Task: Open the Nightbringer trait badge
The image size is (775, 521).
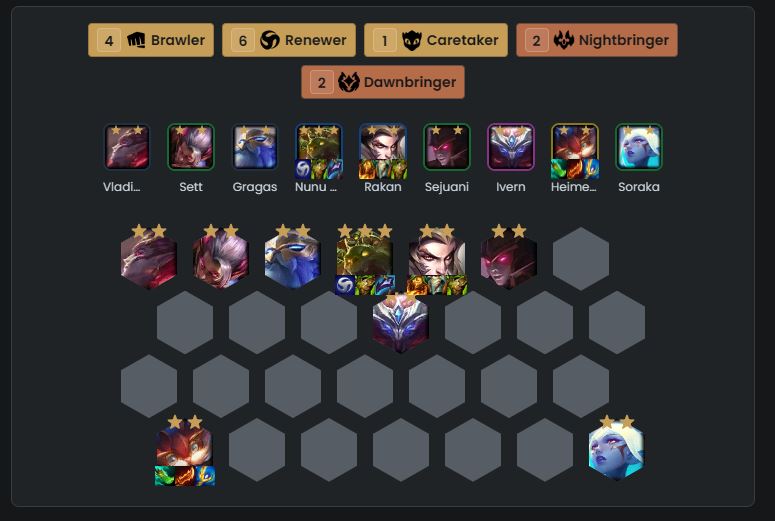Action: point(597,40)
